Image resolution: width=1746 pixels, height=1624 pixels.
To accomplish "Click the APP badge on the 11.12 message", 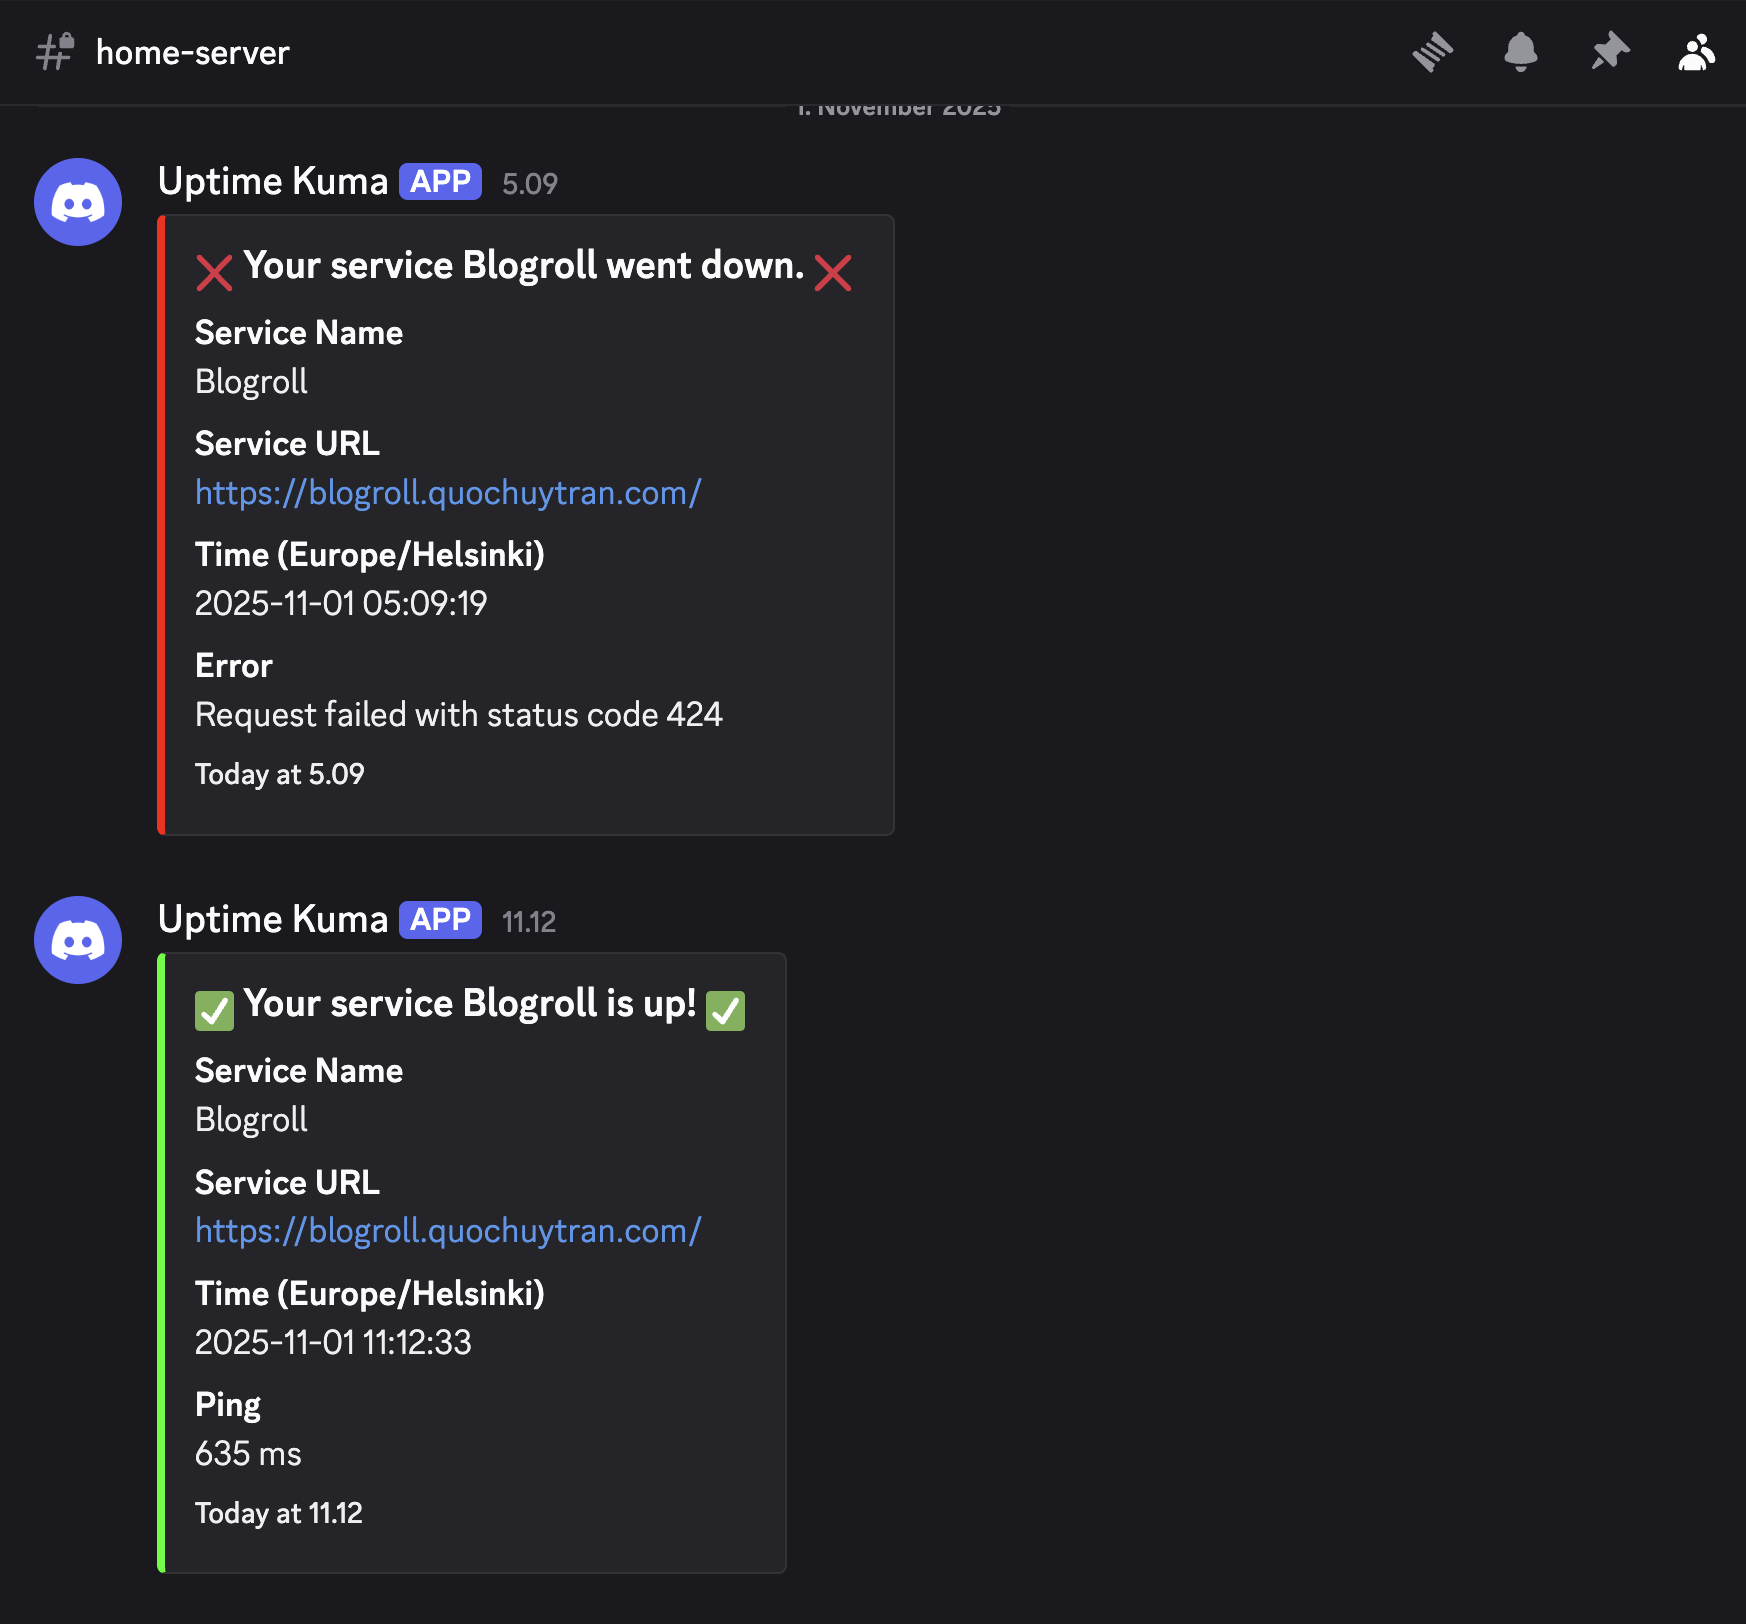I will point(440,920).
